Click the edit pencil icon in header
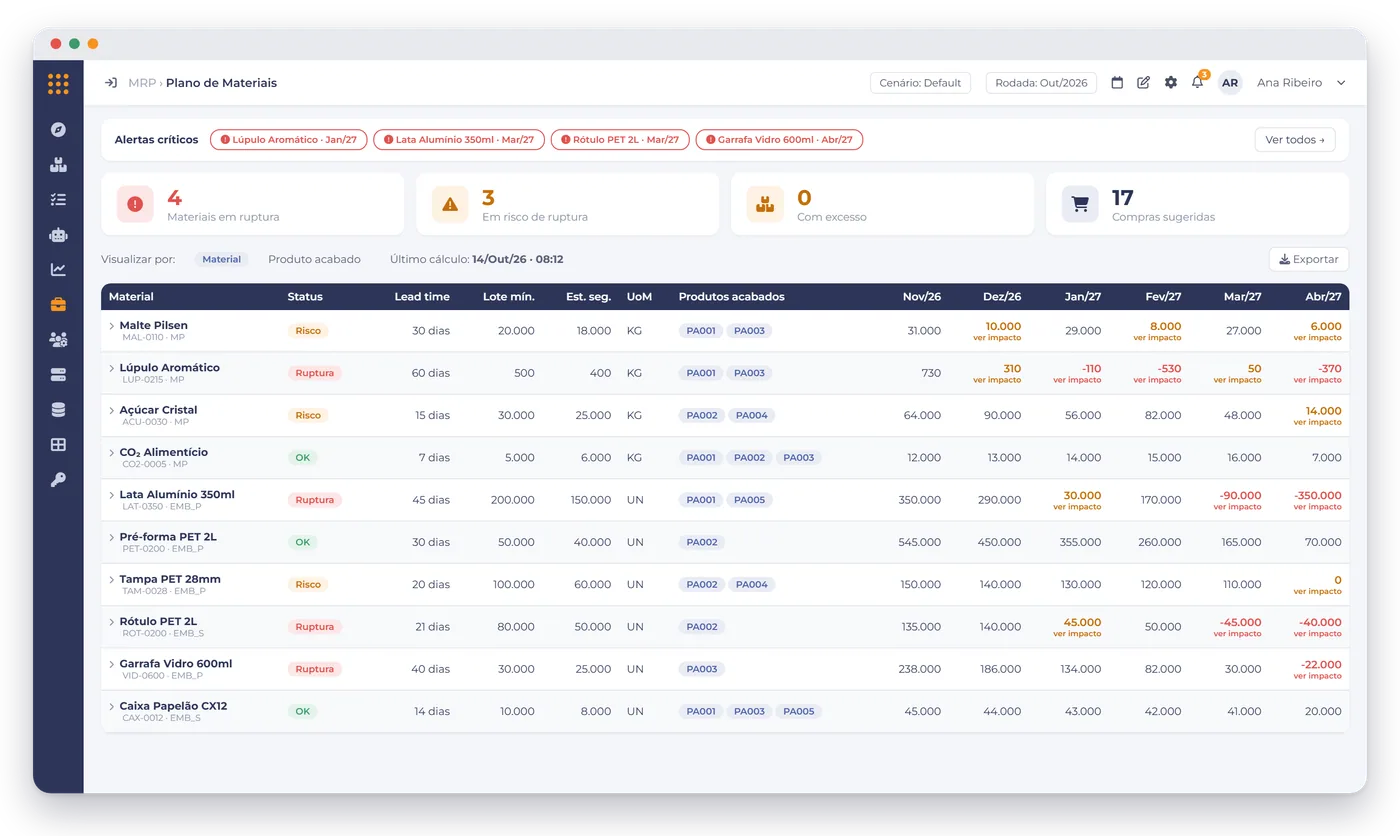The width and height of the screenshot is (1400, 836). 1144,83
